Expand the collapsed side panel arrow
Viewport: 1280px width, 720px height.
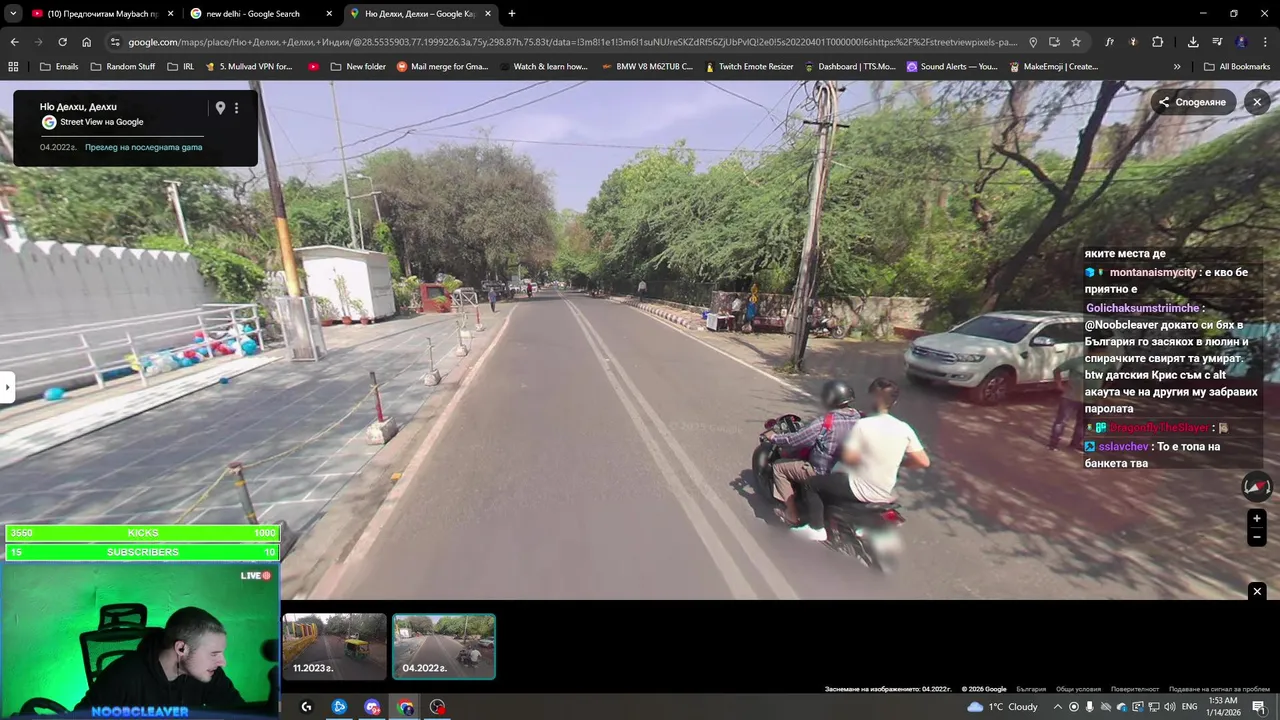(7, 387)
